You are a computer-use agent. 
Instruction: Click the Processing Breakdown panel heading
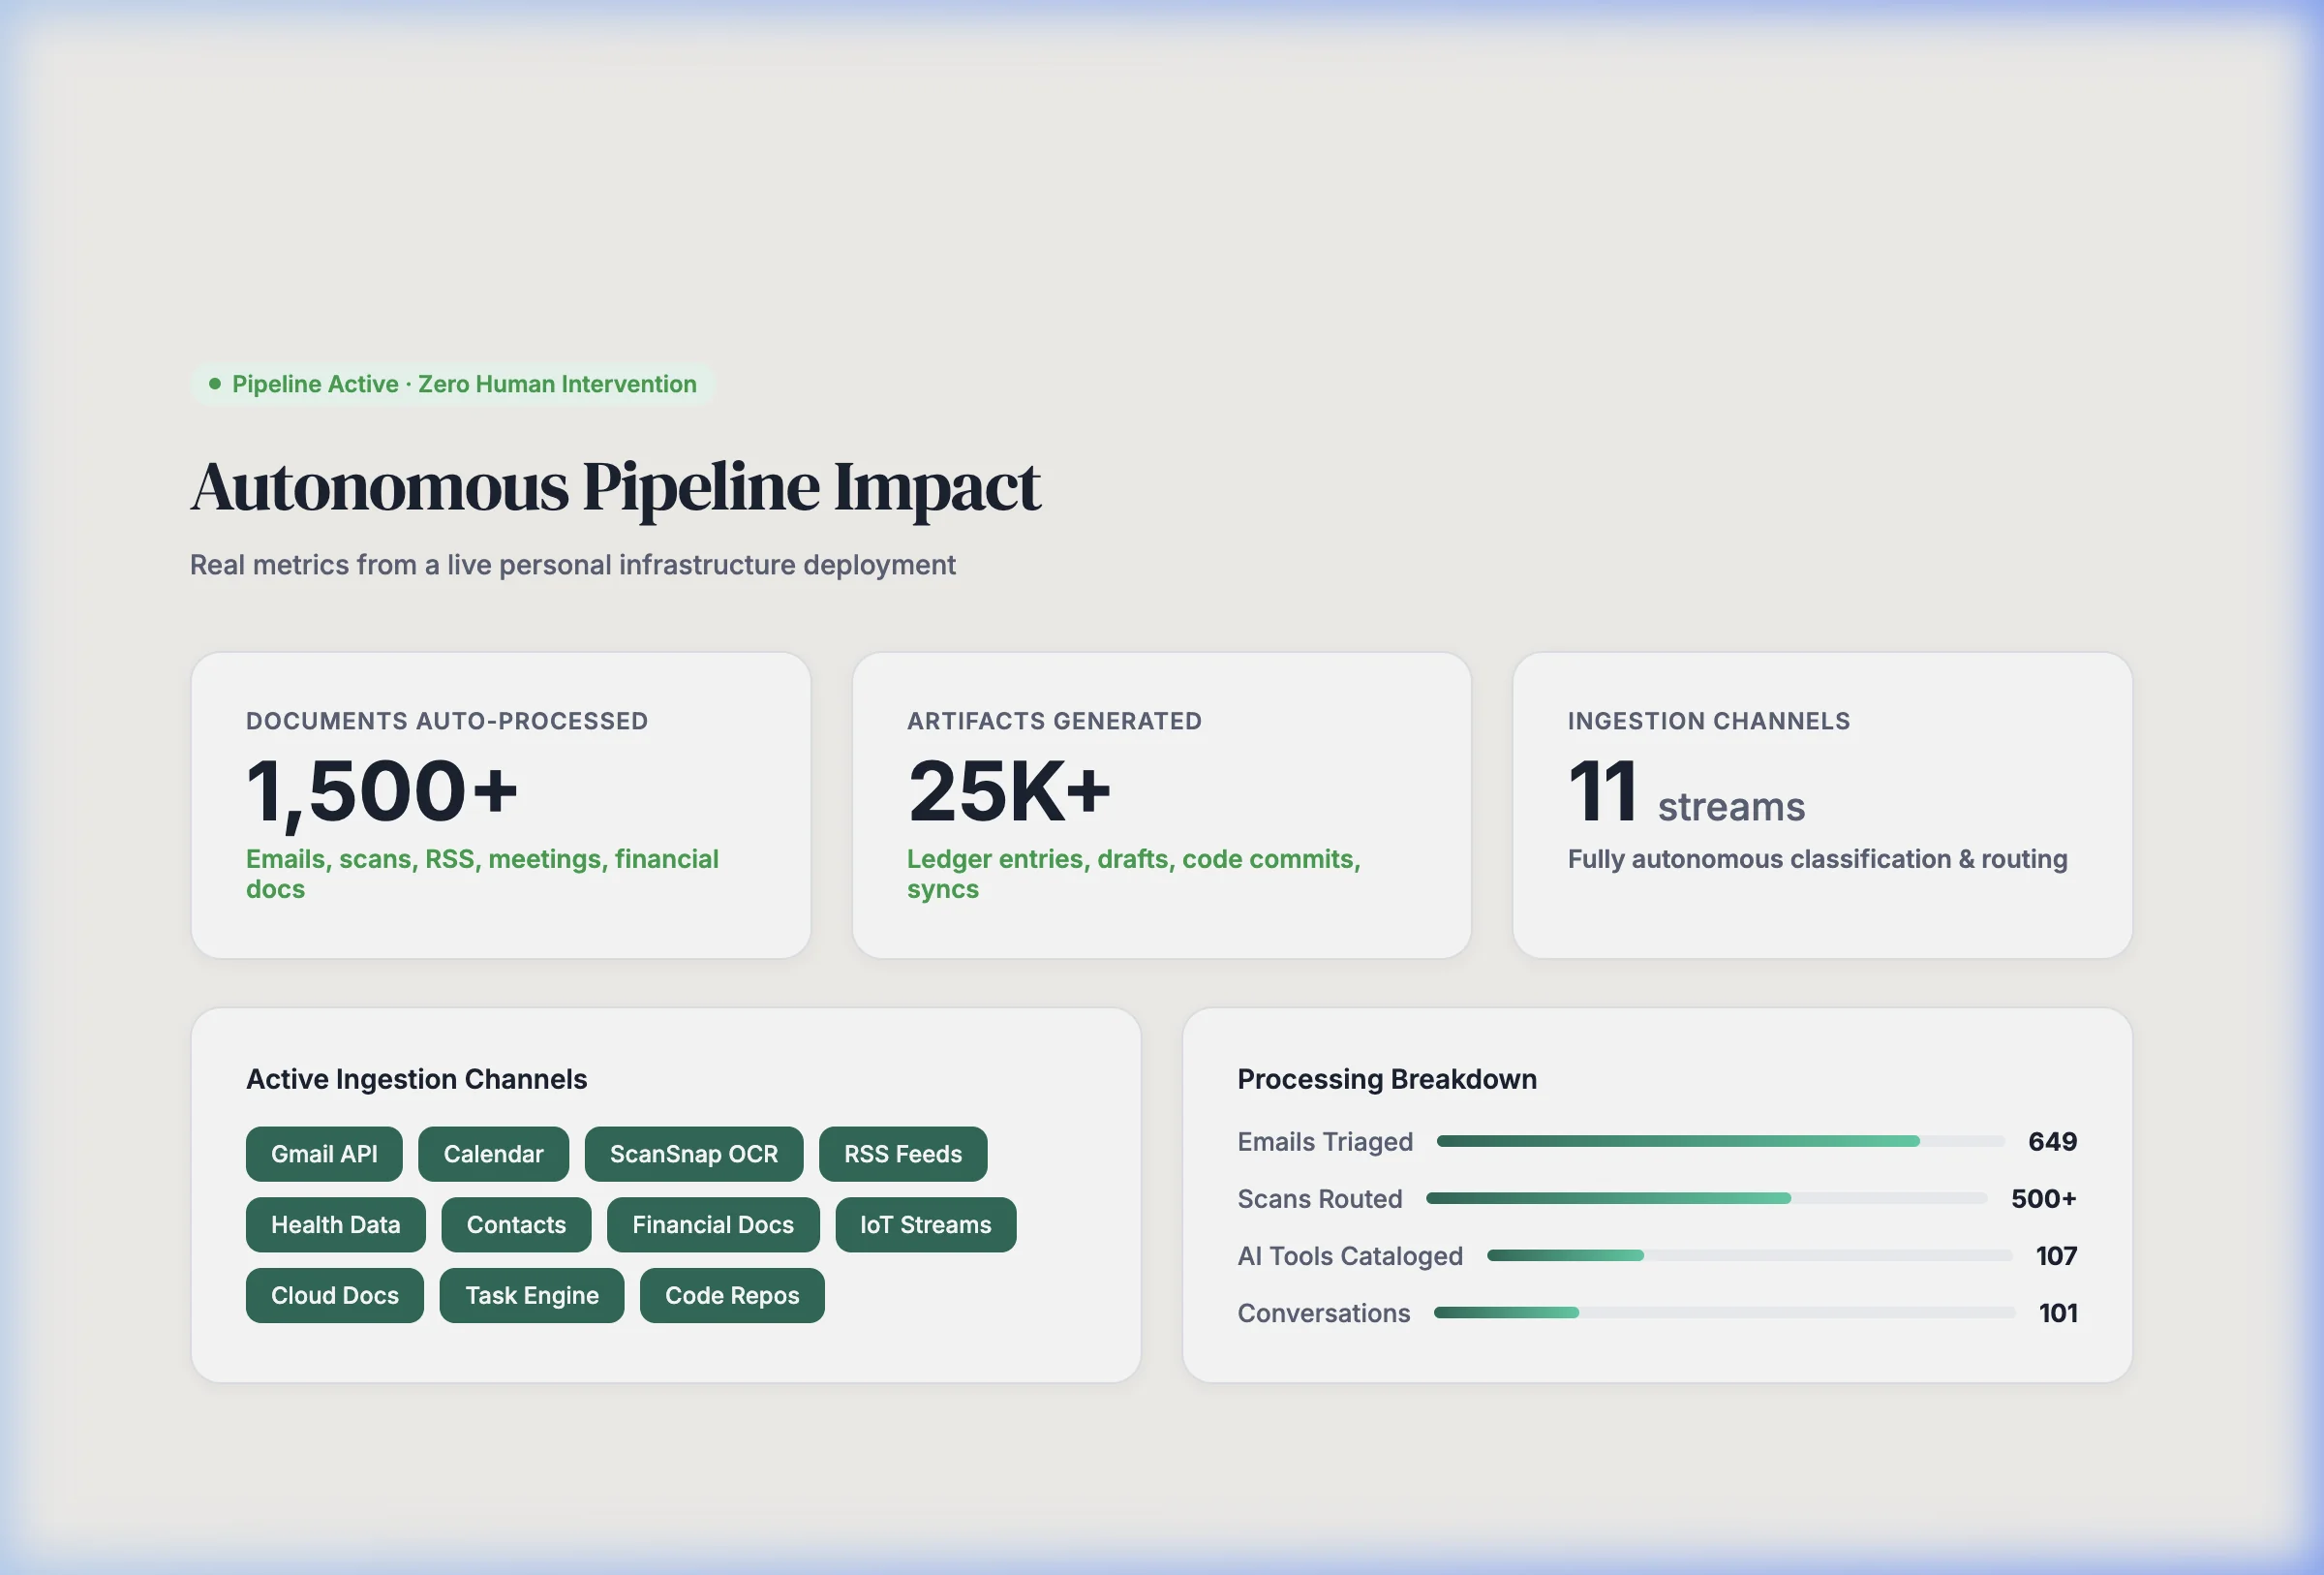1386,1078
